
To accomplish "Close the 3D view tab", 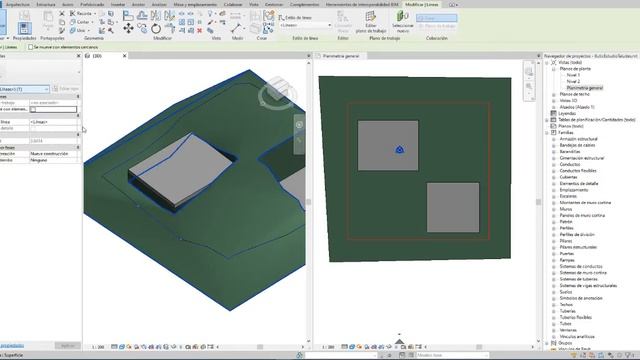I will tap(124, 56).
